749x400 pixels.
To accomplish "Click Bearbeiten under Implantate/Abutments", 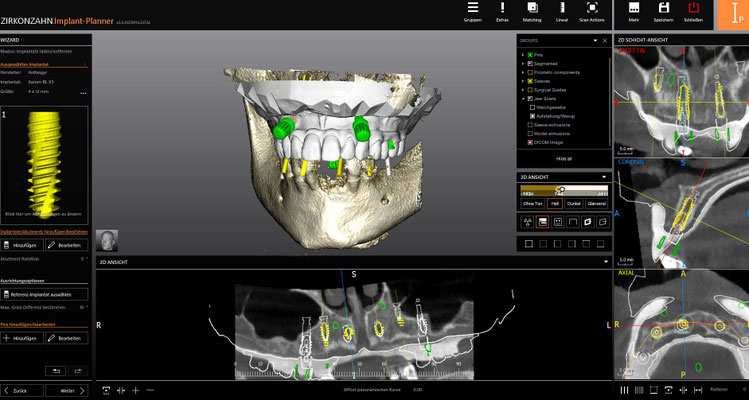I will [x=66, y=245].
